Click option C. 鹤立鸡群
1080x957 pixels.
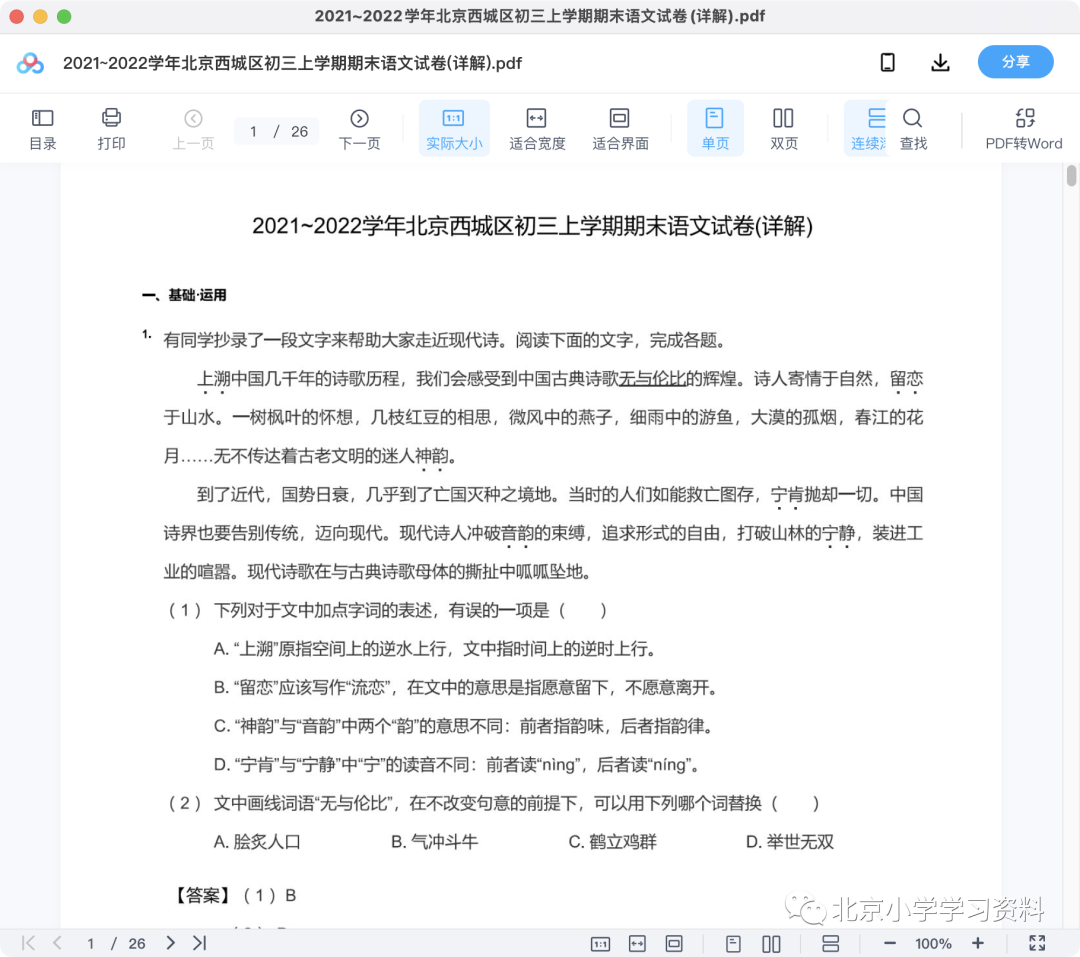click(x=613, y=842)
